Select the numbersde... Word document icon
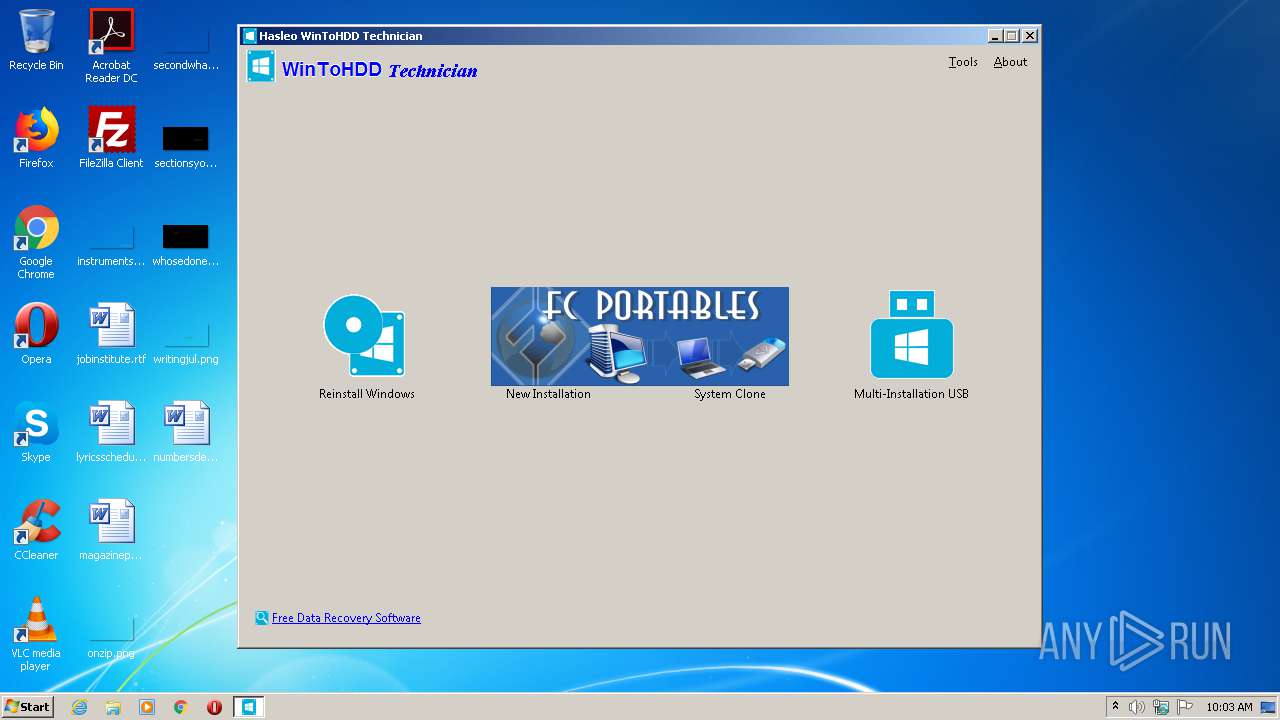Screen dimensions: 1280x720 (x=186, y=432)
